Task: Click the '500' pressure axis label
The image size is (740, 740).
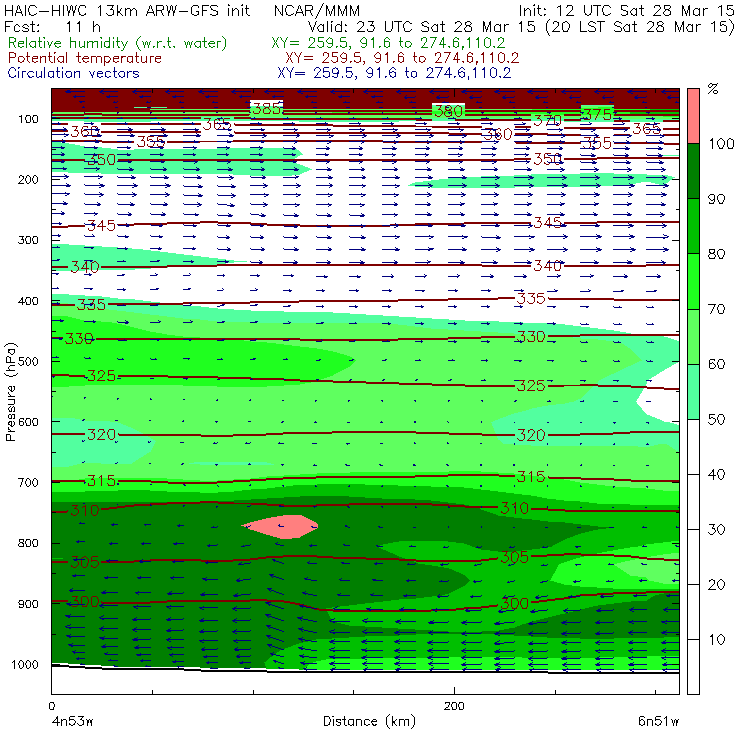Action: pos(28,362)
